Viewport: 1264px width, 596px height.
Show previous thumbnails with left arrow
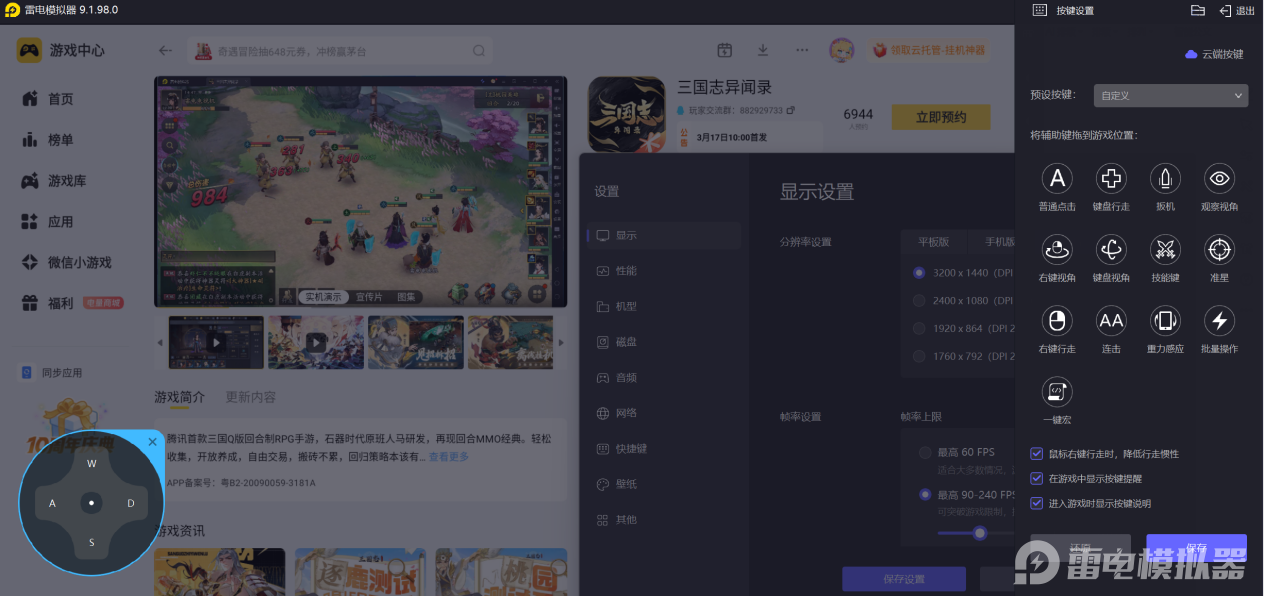point(159,343)
